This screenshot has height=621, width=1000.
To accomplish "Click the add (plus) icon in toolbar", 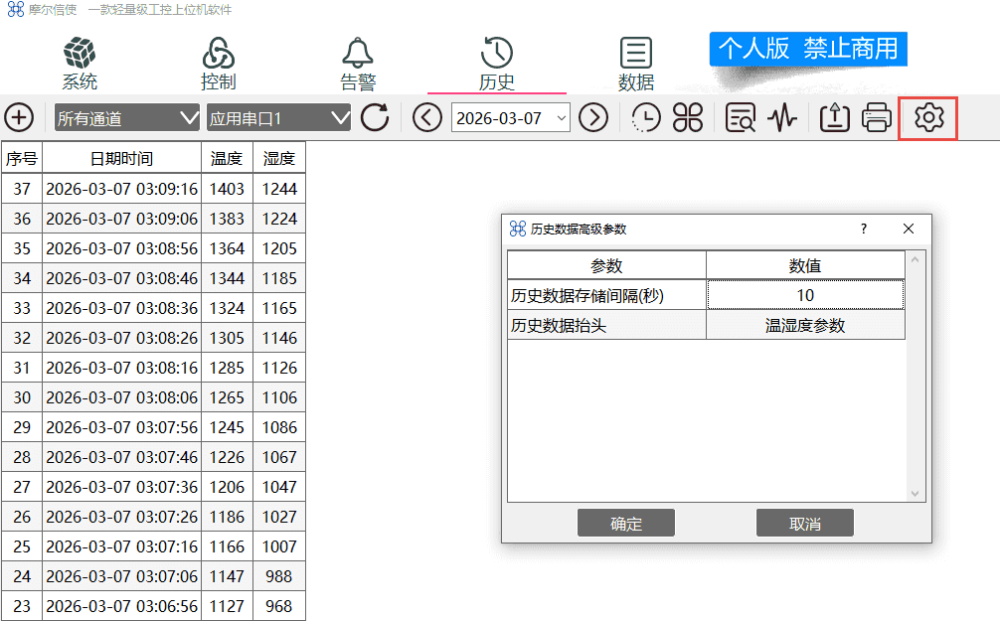I will (19, 118).
